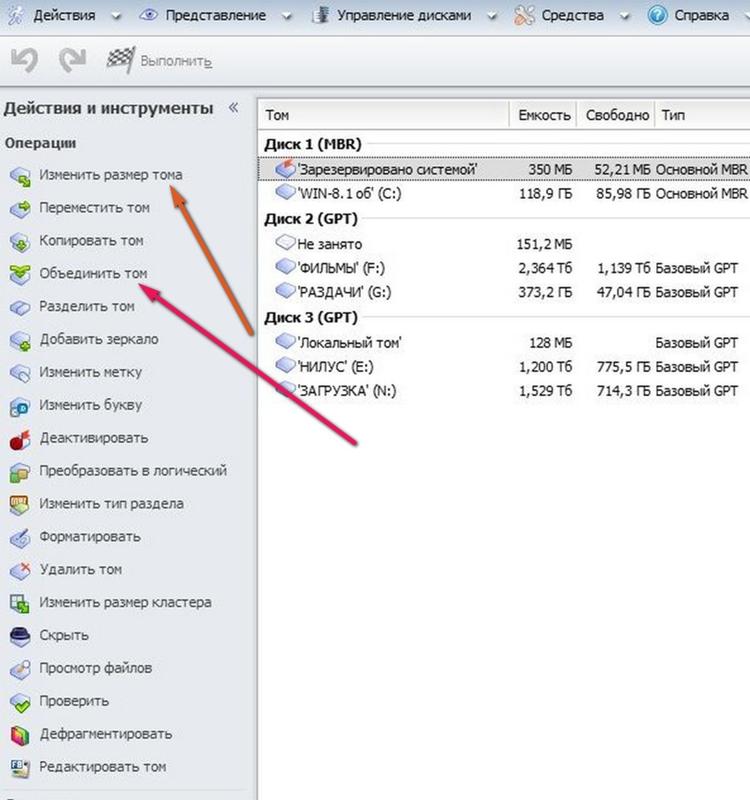The width and height of the screenshot is (750, 800).
Task: Click the Split volume icon (Разделить том)
Action: click(x=20, y=308)
